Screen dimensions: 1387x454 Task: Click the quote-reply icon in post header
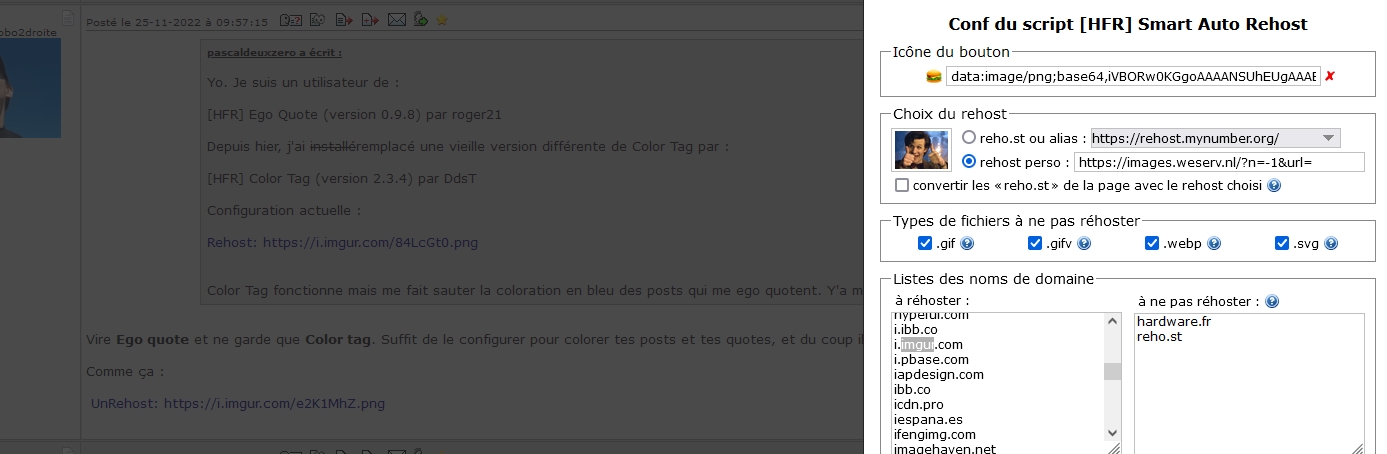tap(291, 19)
